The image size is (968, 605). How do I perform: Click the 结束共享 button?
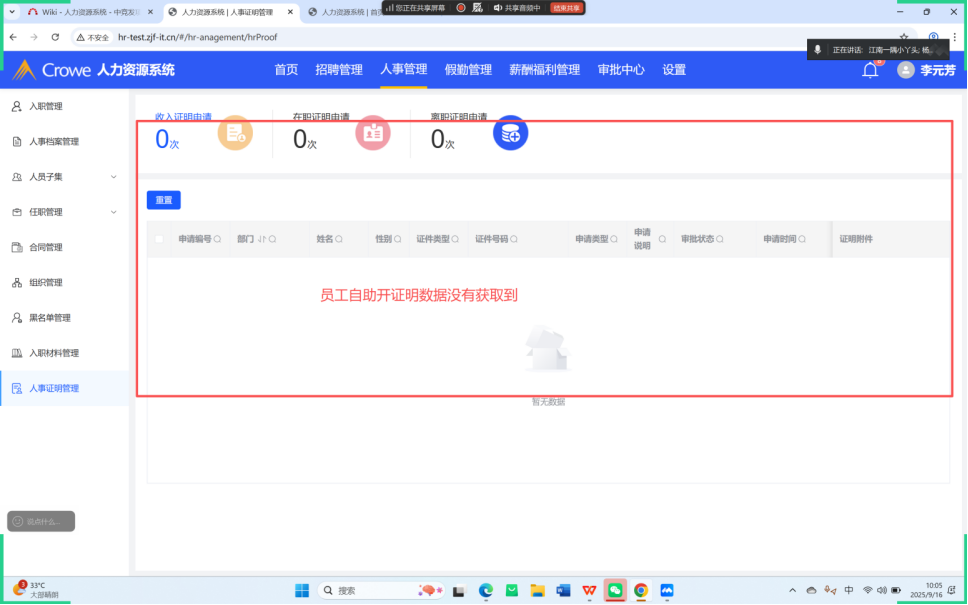point(566,8)
